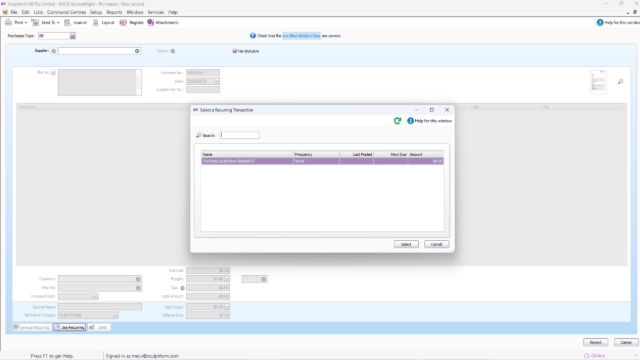The height and width of the screenshot is (360, 640).
Task: Open the Edit menu
Action: coord(25,12)
